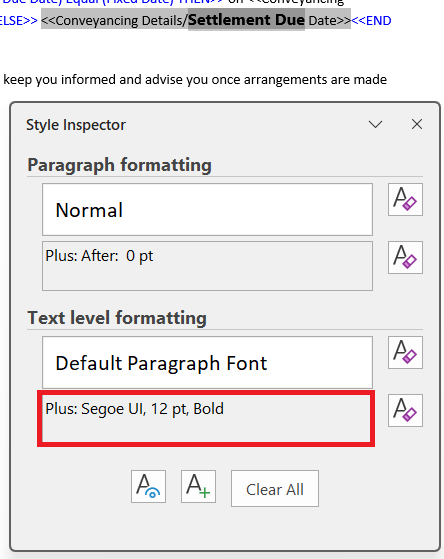Image resolution: width=444 pixels, height=559 pixels.
Task: Clear character formatting beside Segoe UI box
Action: [x=405, y=410]
